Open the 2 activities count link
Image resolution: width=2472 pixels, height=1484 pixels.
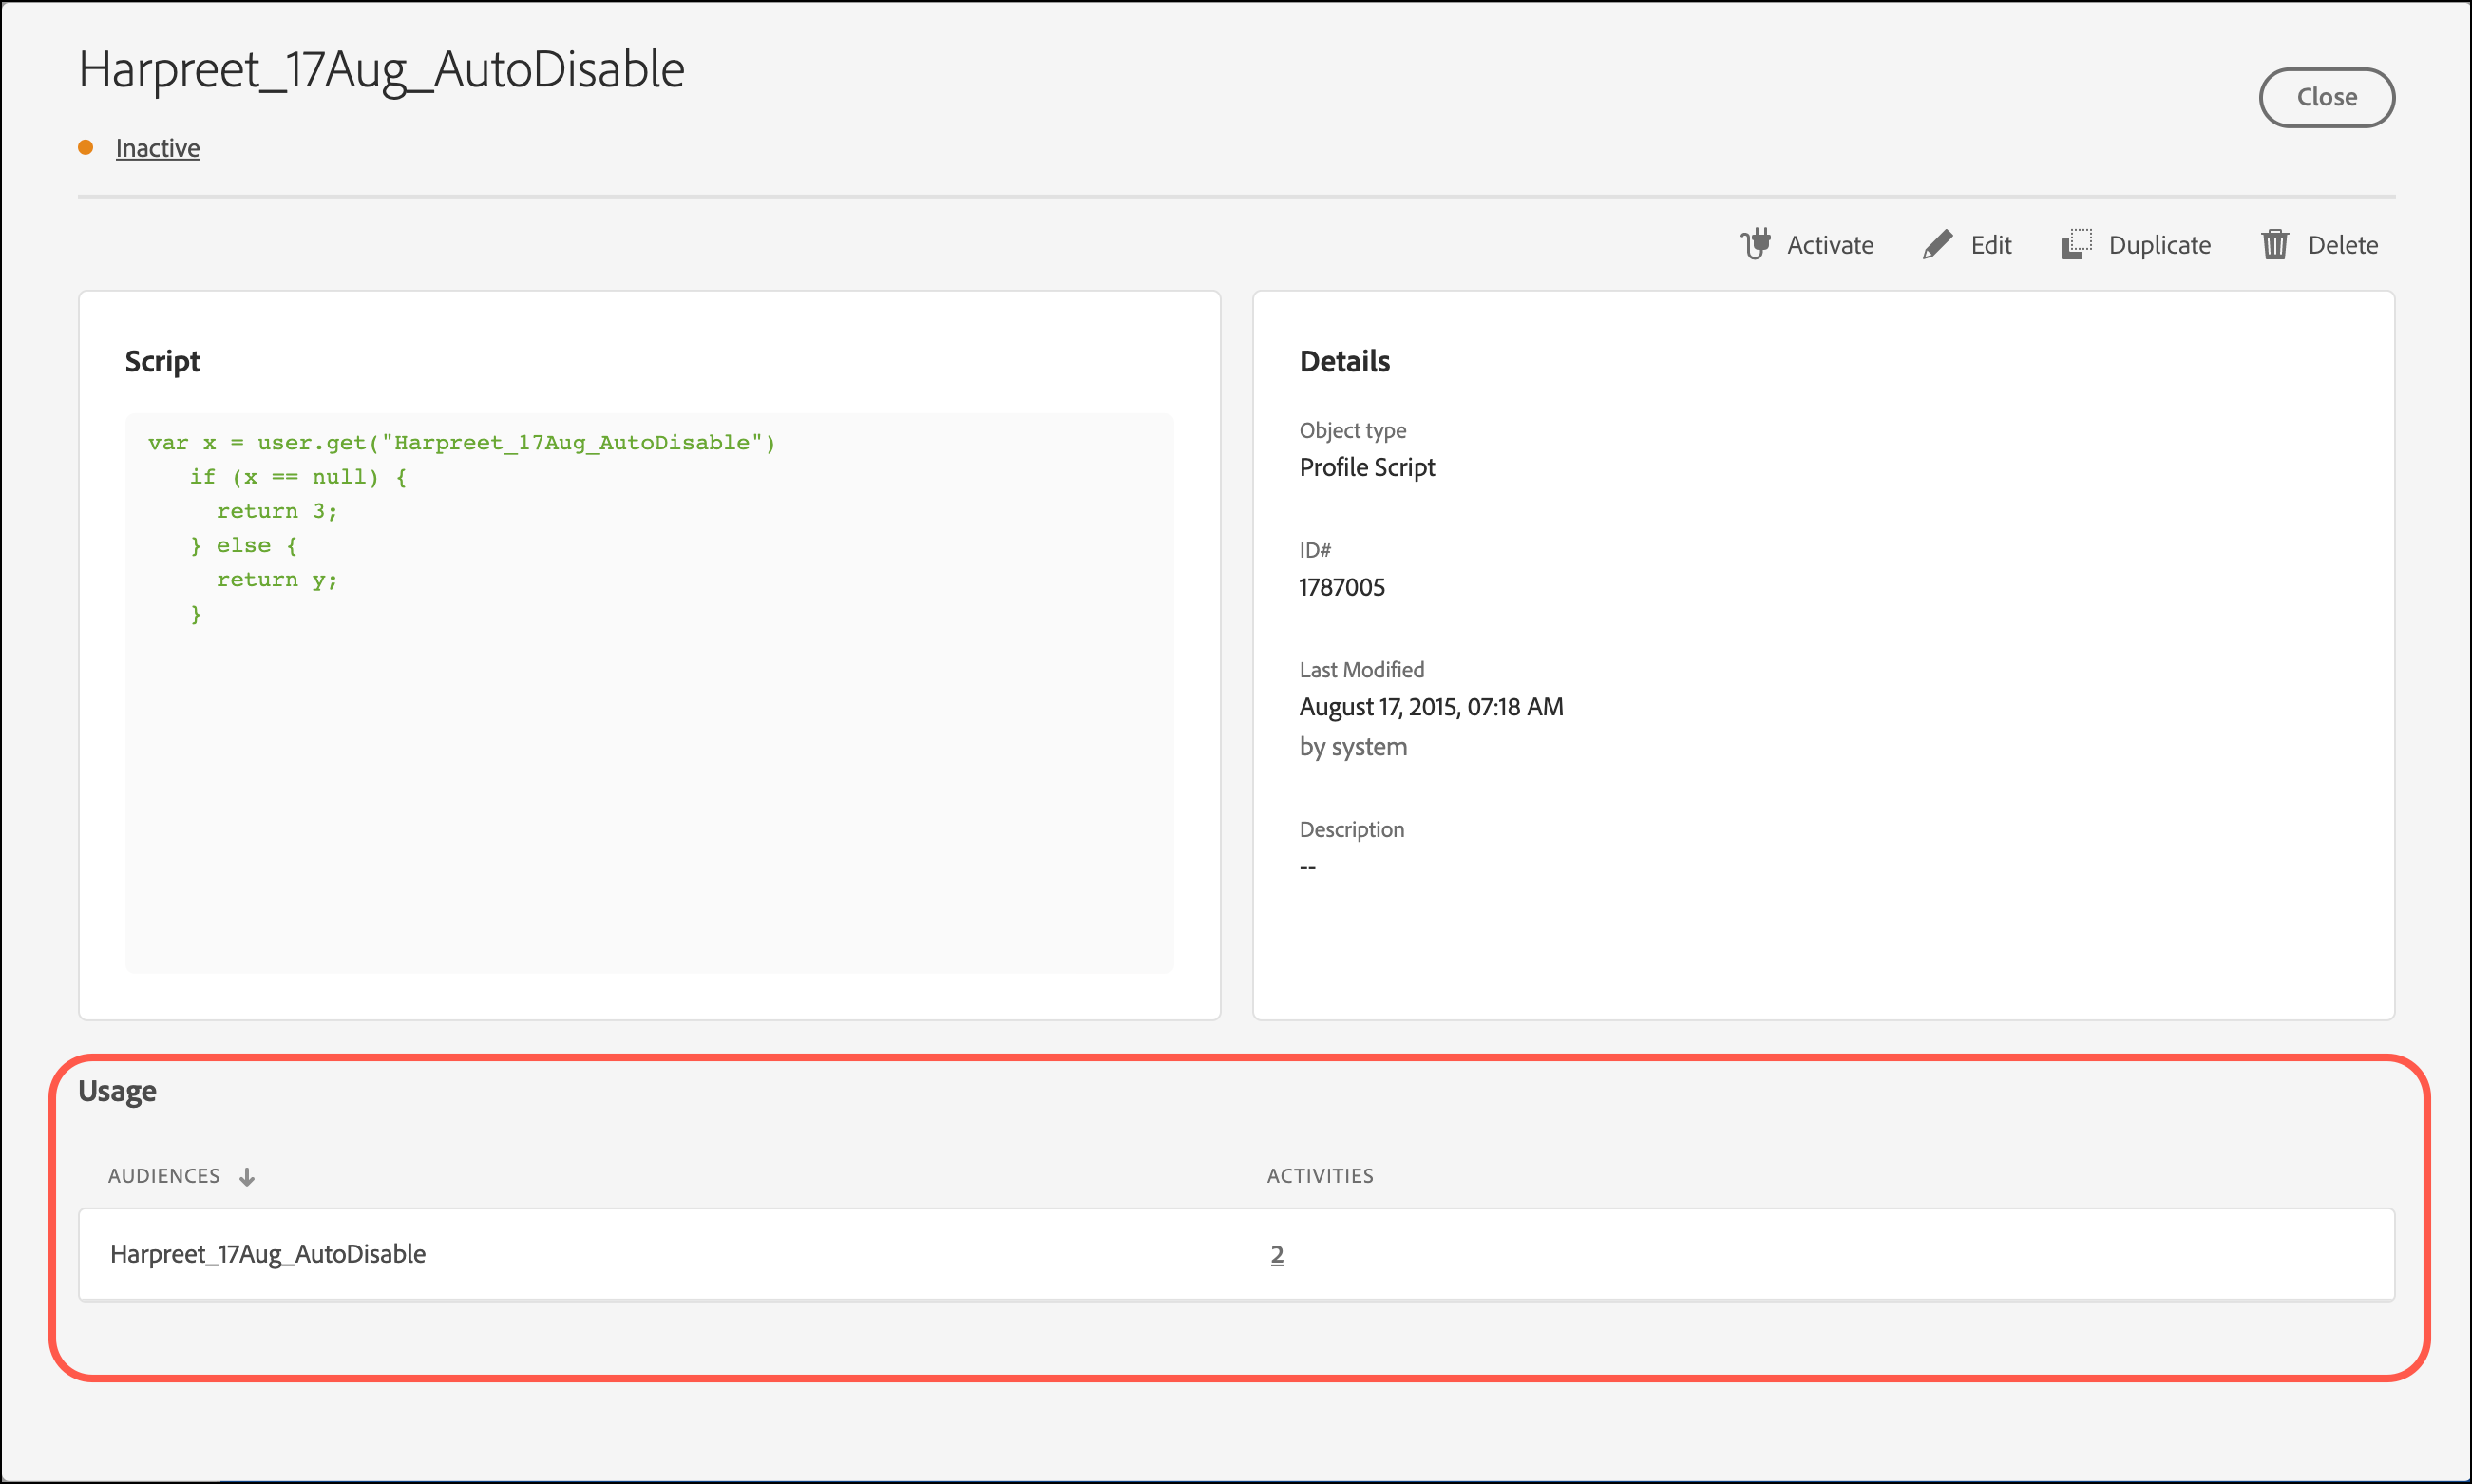click(x=1277, y=1254)
